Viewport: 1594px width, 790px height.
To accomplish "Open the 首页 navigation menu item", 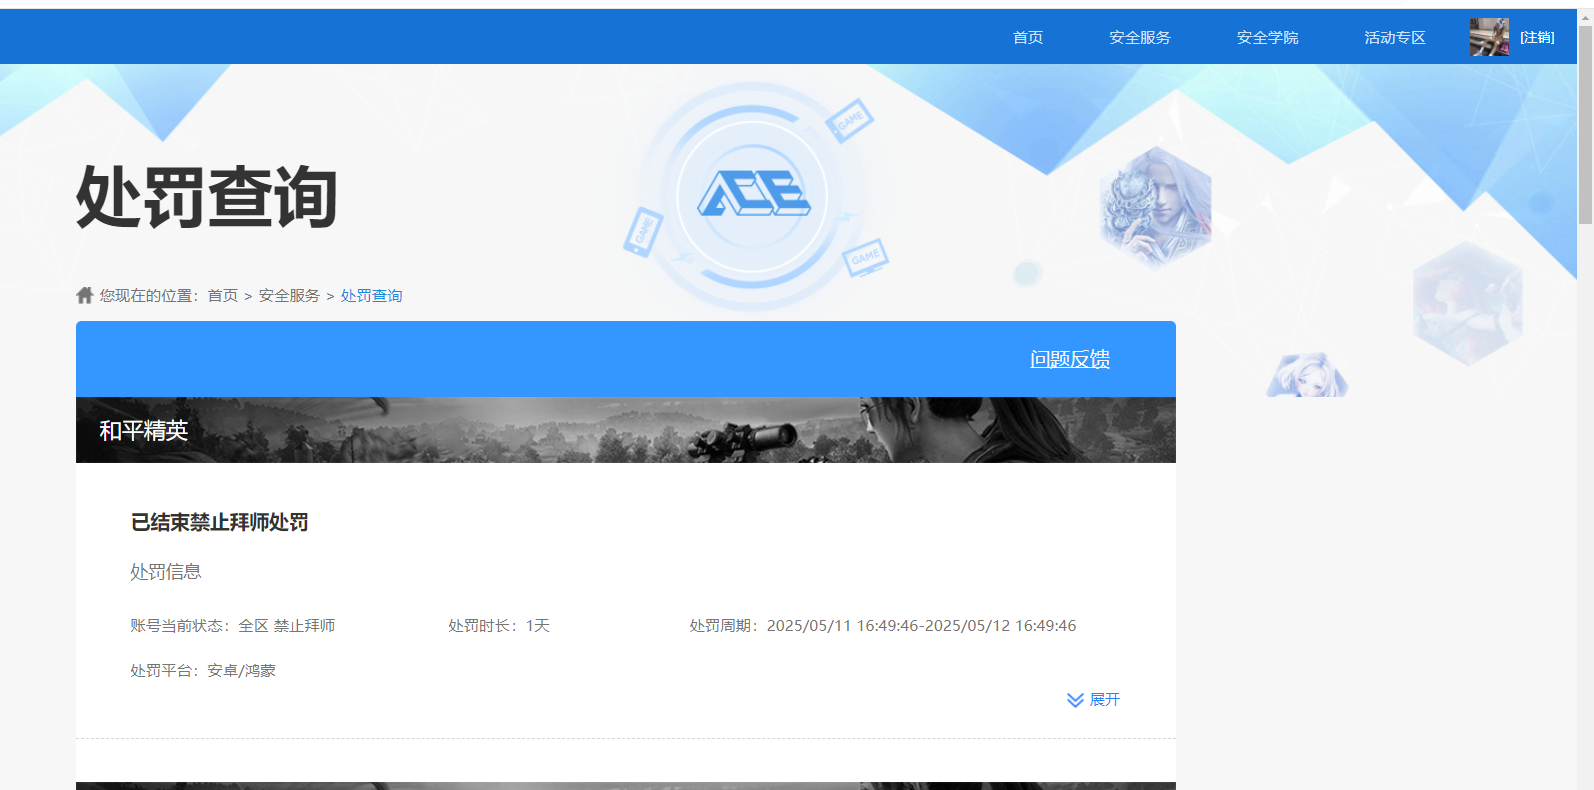I will point(1027,37).
